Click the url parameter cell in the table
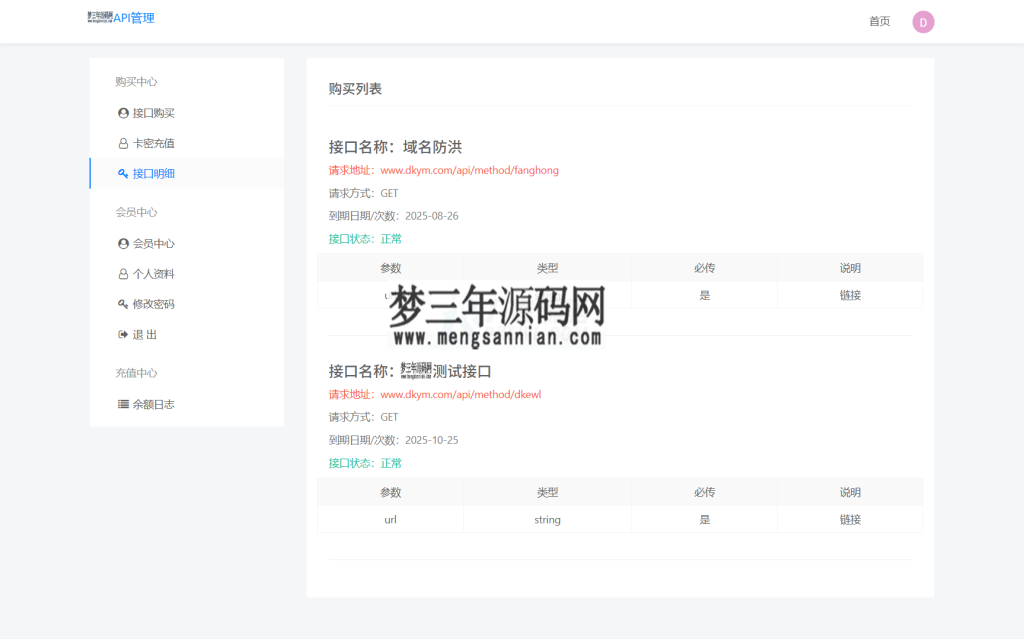 click(390, 519)
